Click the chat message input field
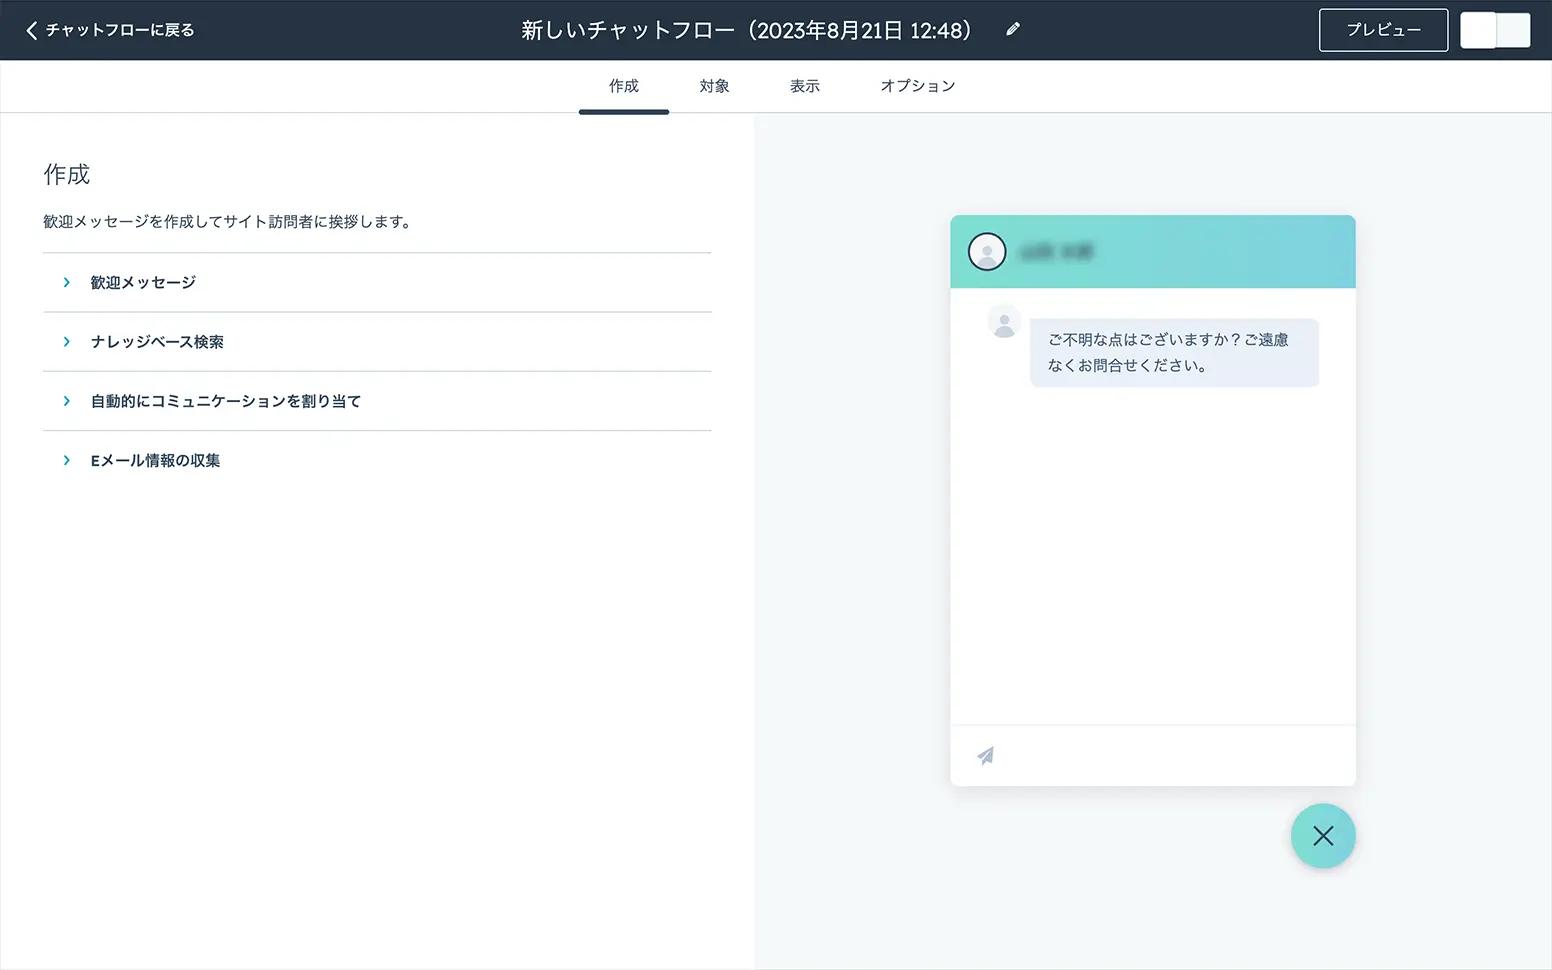Screen dimensions: 1552x970 (1153, 756)
